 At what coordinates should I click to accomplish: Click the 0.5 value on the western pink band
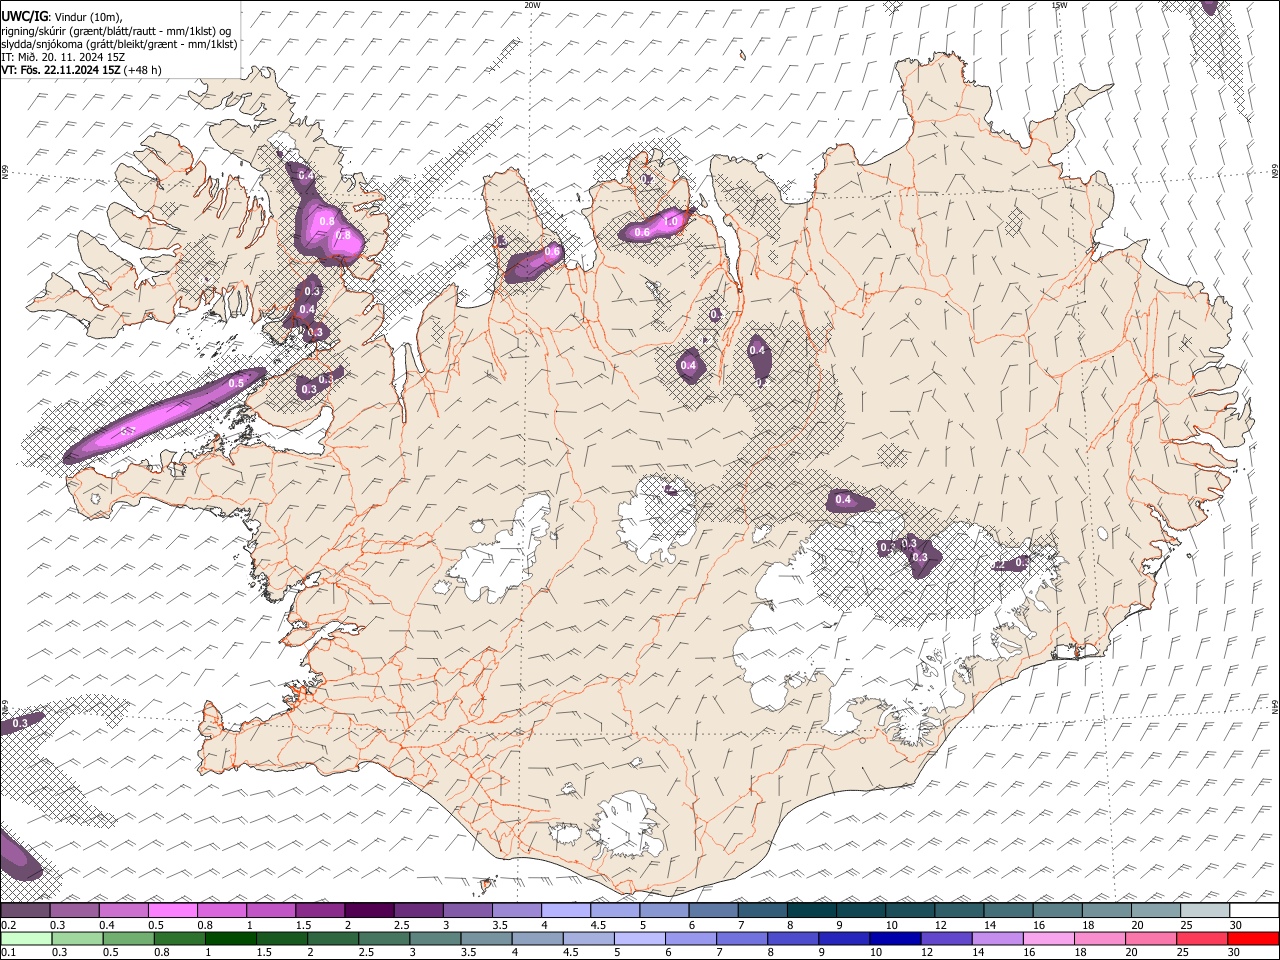(x=237, y=383)
